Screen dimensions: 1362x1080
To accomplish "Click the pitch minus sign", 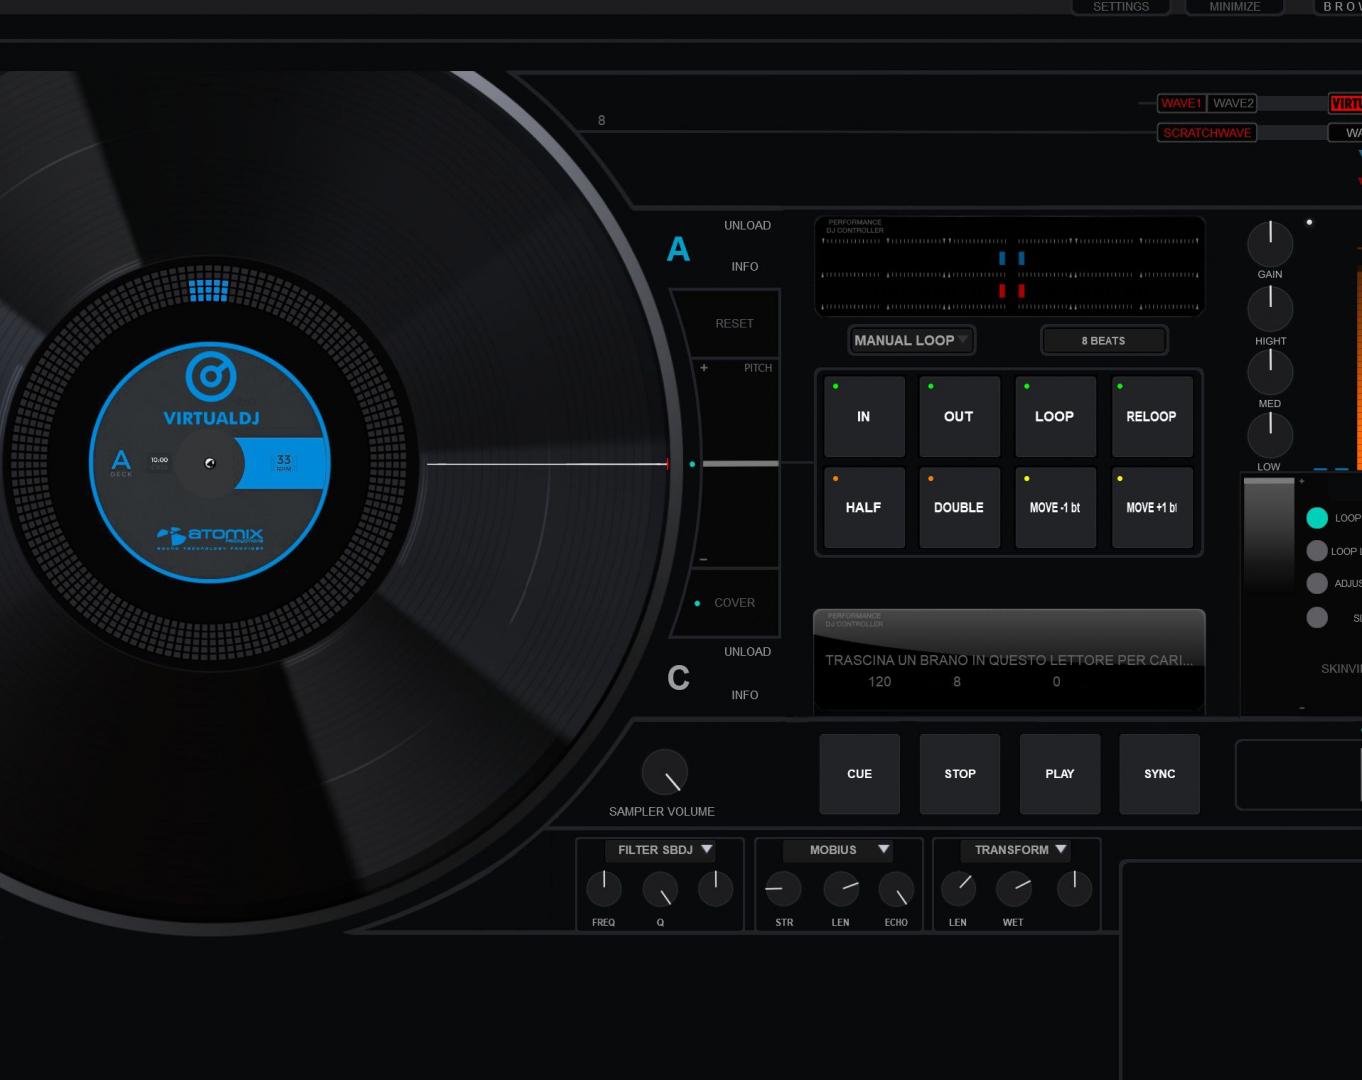I will tap(703, 559).
